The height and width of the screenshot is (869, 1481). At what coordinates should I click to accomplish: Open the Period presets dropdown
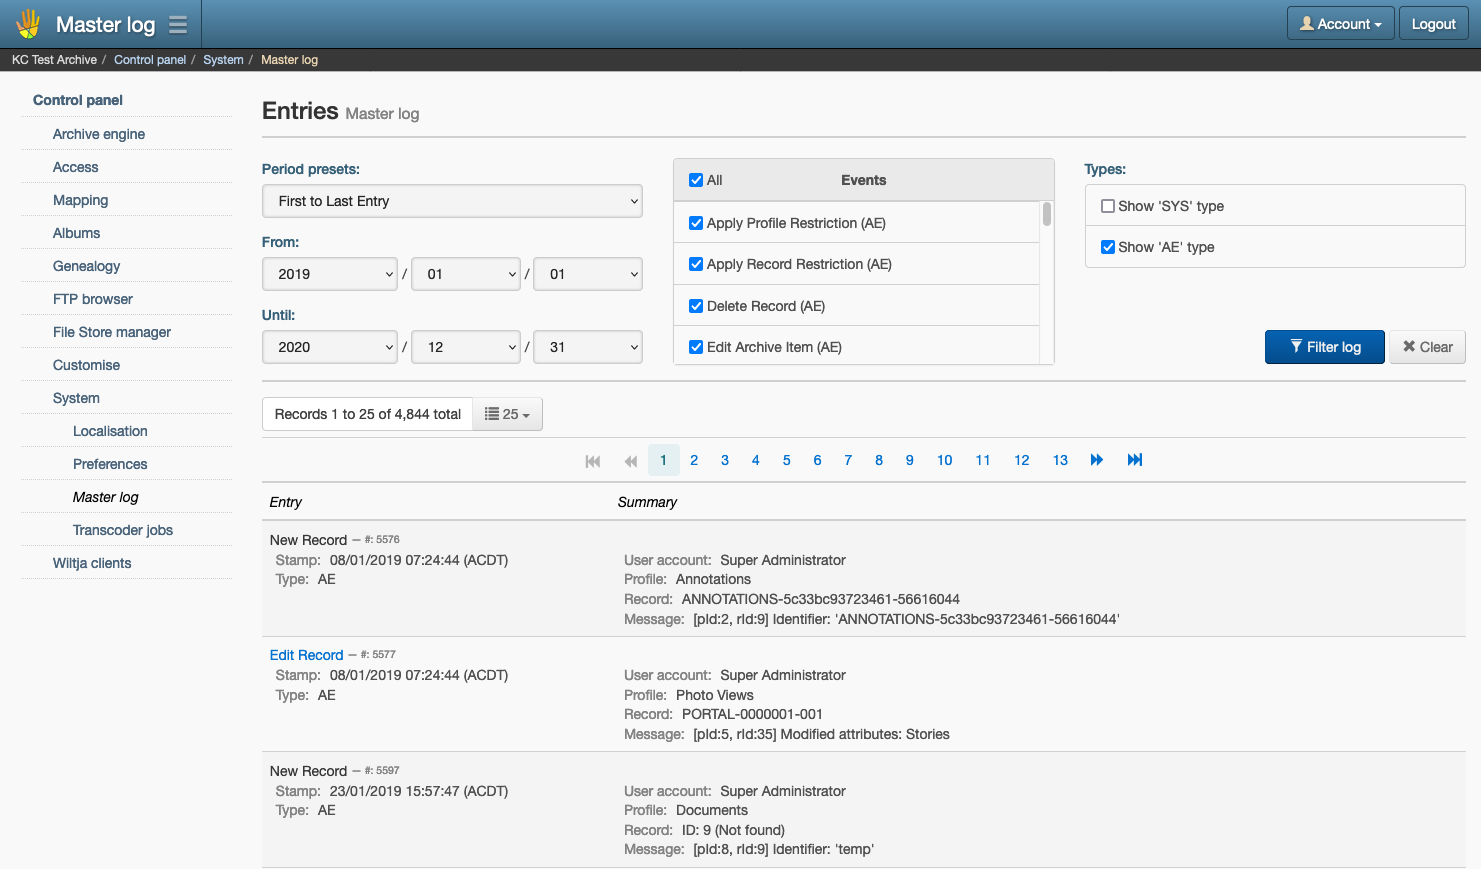(x=452, y=201)
